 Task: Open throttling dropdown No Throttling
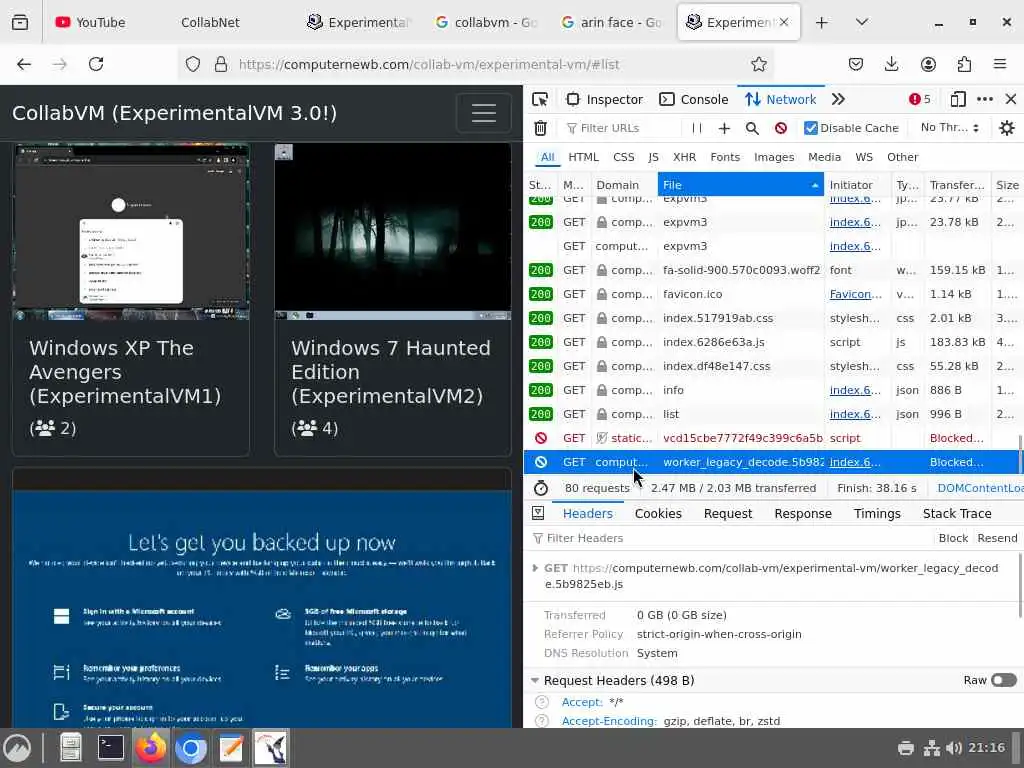(x=950, y=128)
